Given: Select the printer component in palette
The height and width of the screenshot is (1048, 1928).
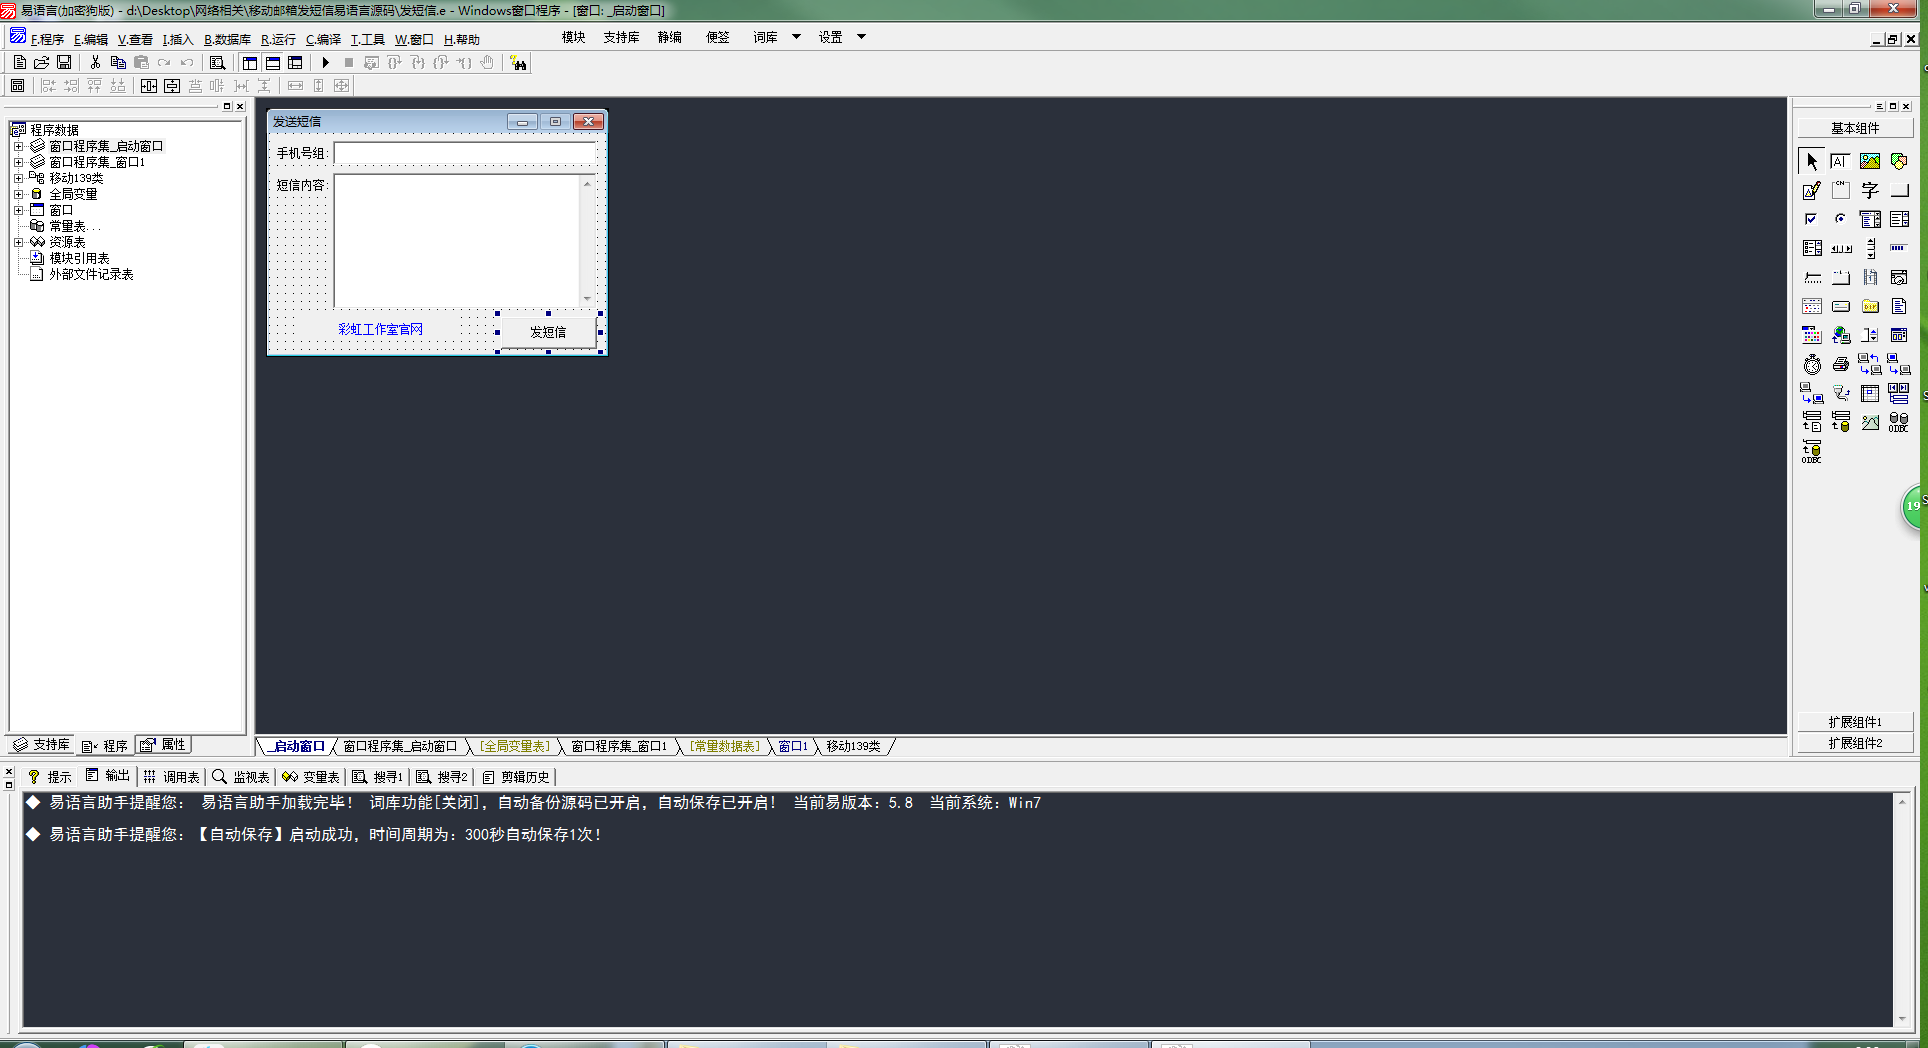Looking at the screenshot, I should click(1841, 365).
